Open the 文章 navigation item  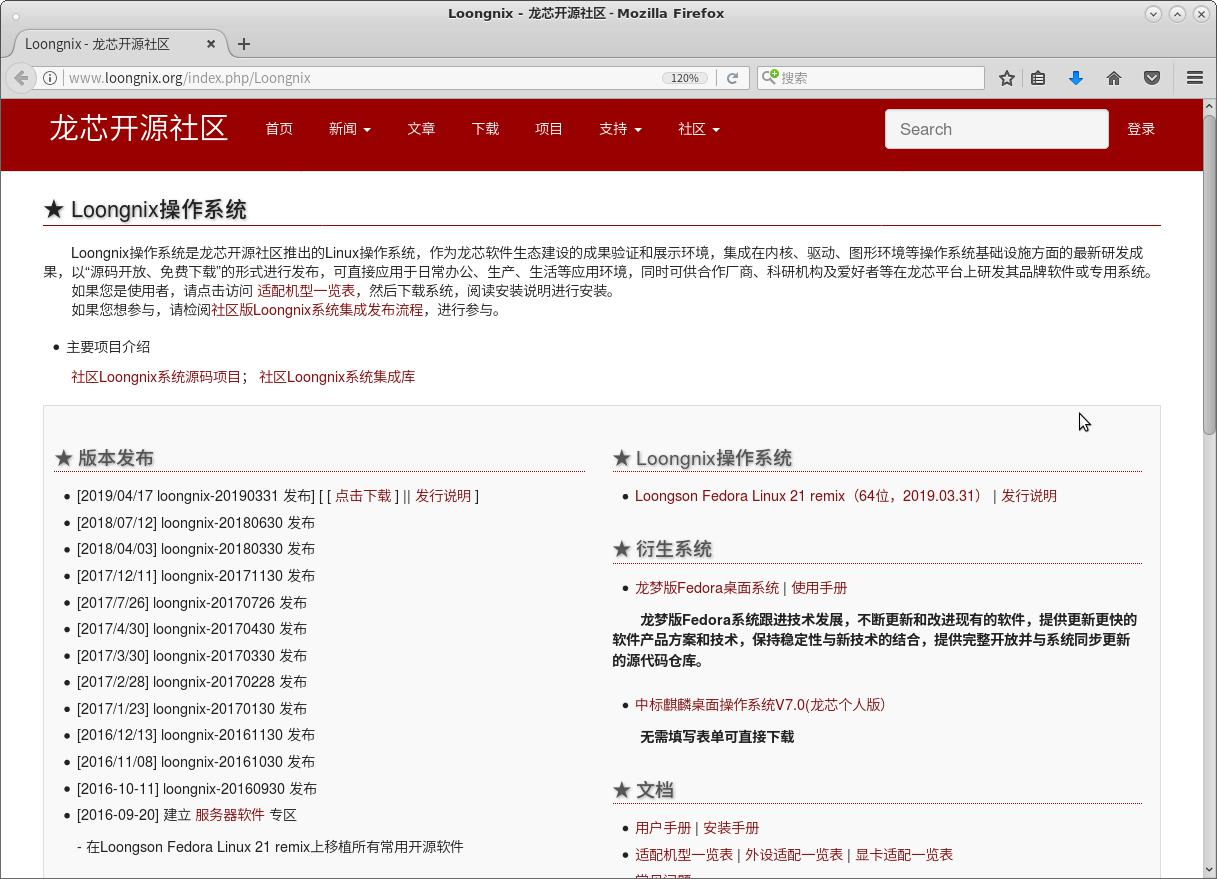click(421, 129)
